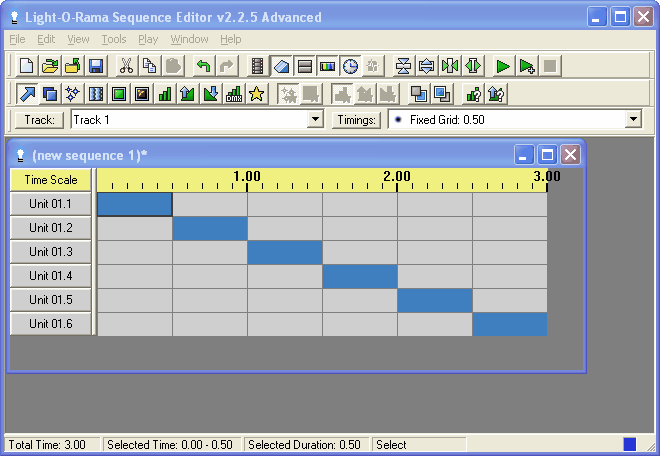Click the Save floppy disk icon

[96, 66]
